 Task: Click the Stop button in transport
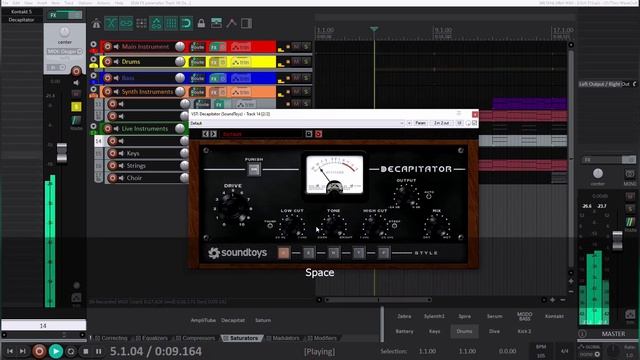(86, 351)
